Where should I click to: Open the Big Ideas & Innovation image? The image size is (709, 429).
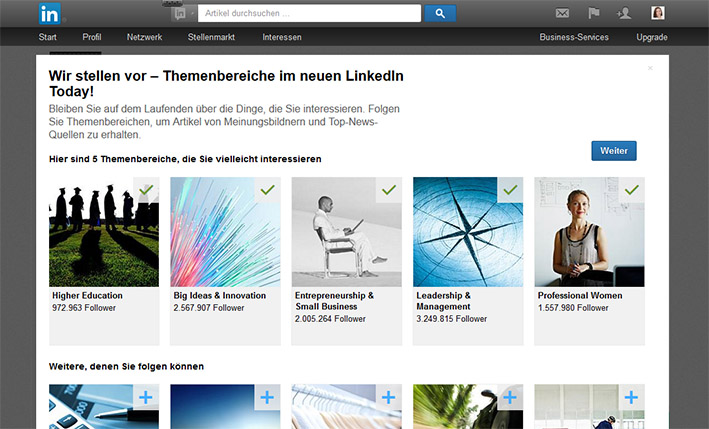pos(225,232)
